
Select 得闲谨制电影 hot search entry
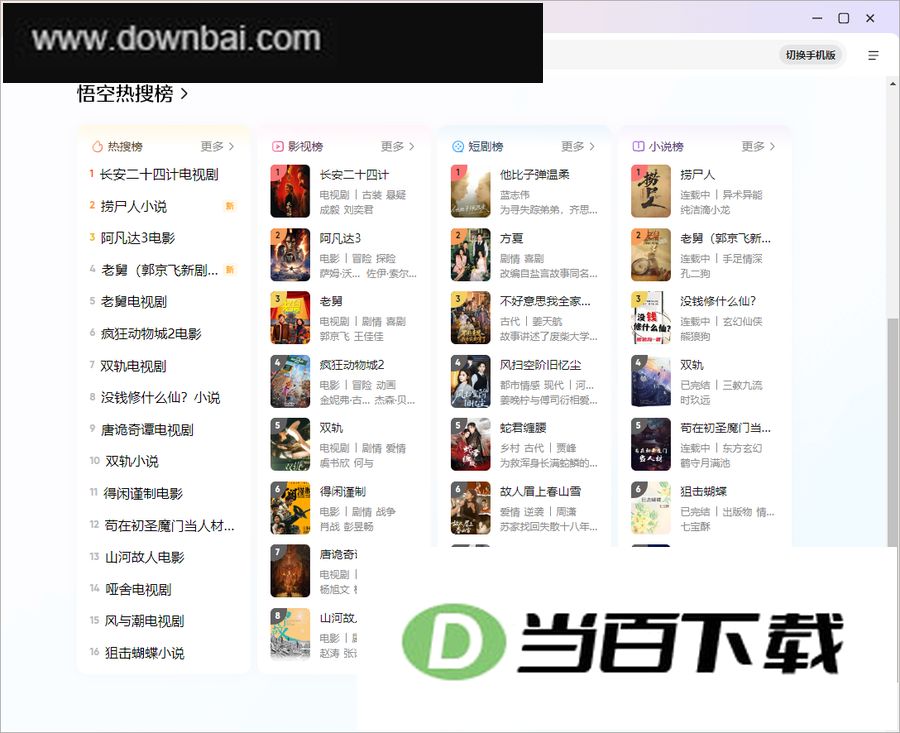click(143, 493)
